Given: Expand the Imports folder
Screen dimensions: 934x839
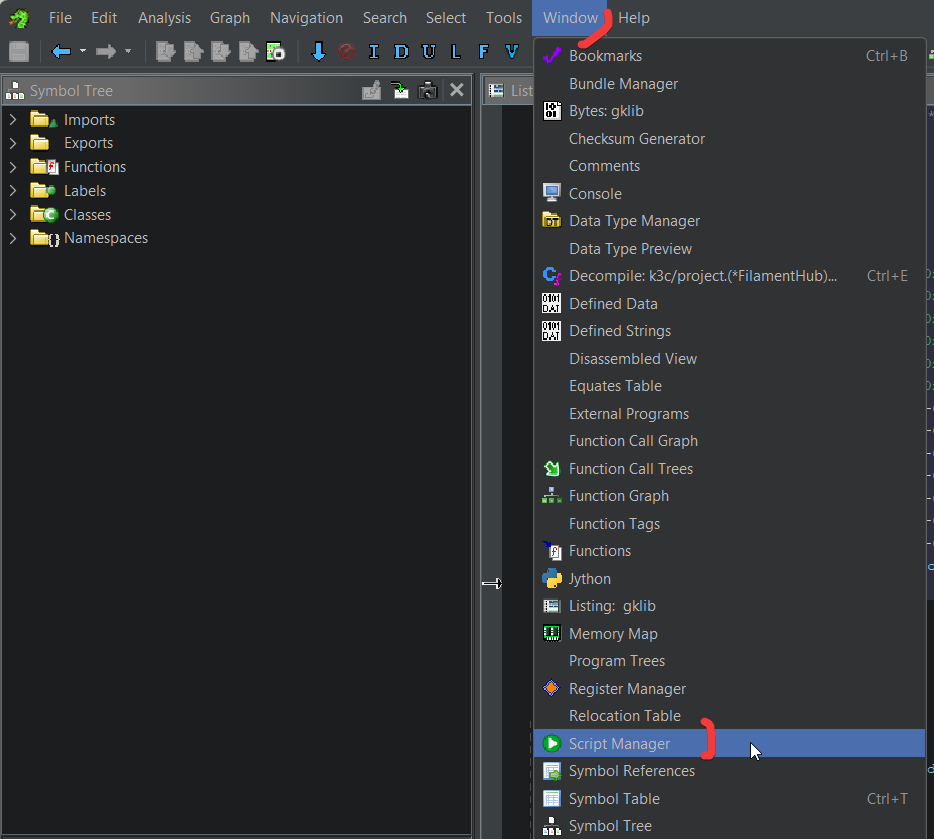Looking at the screenshot, I should tap(13, 120).
